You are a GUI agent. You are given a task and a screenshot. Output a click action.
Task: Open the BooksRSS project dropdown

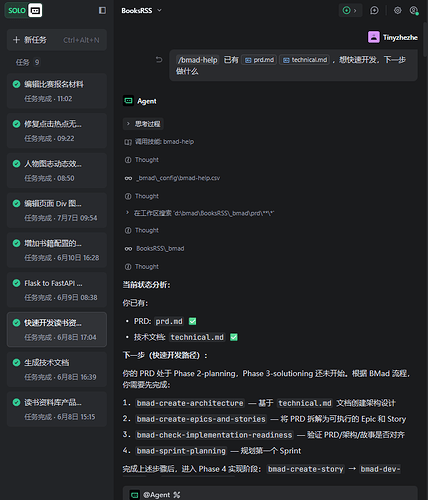coord(141,11)
